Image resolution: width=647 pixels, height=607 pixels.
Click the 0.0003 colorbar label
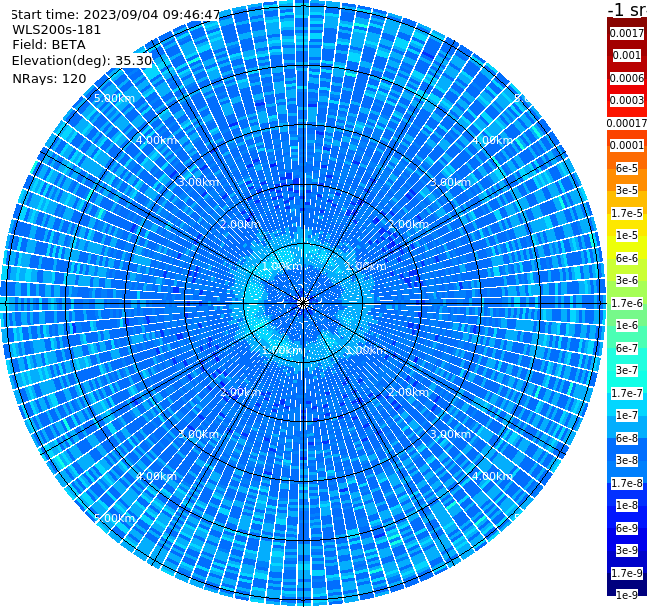627,100
